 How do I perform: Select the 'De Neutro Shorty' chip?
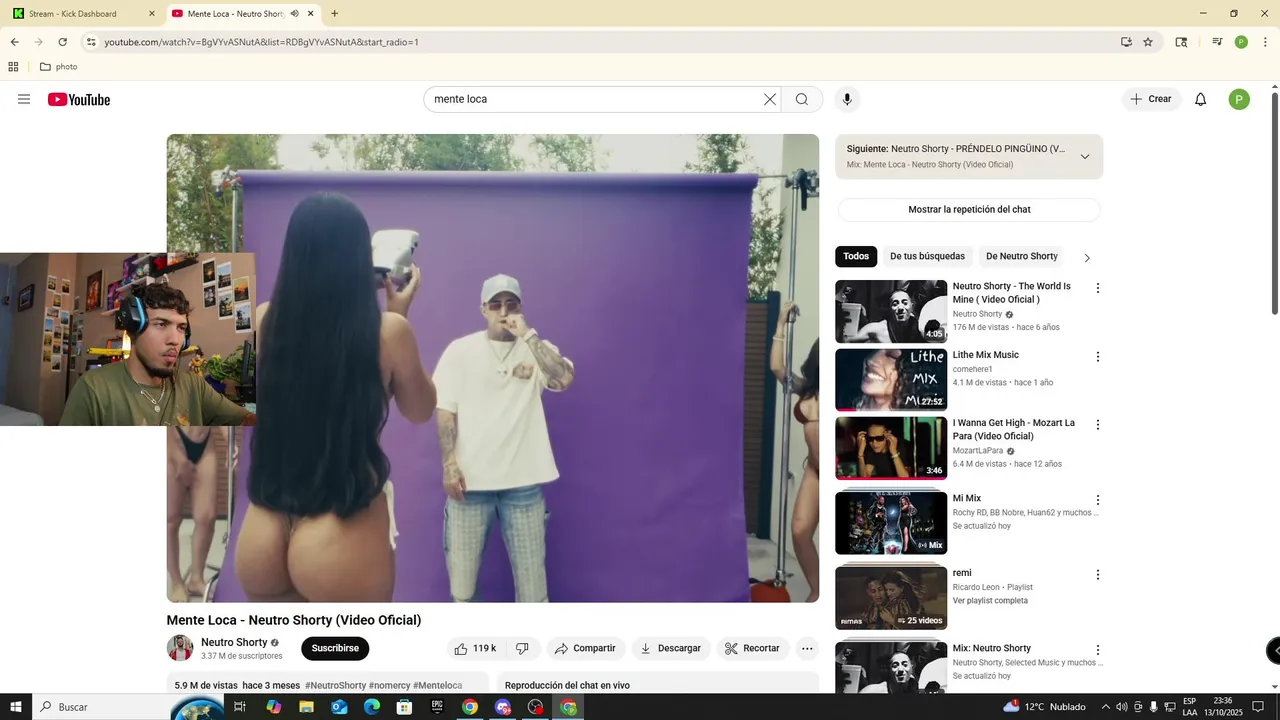point(1021,257)
